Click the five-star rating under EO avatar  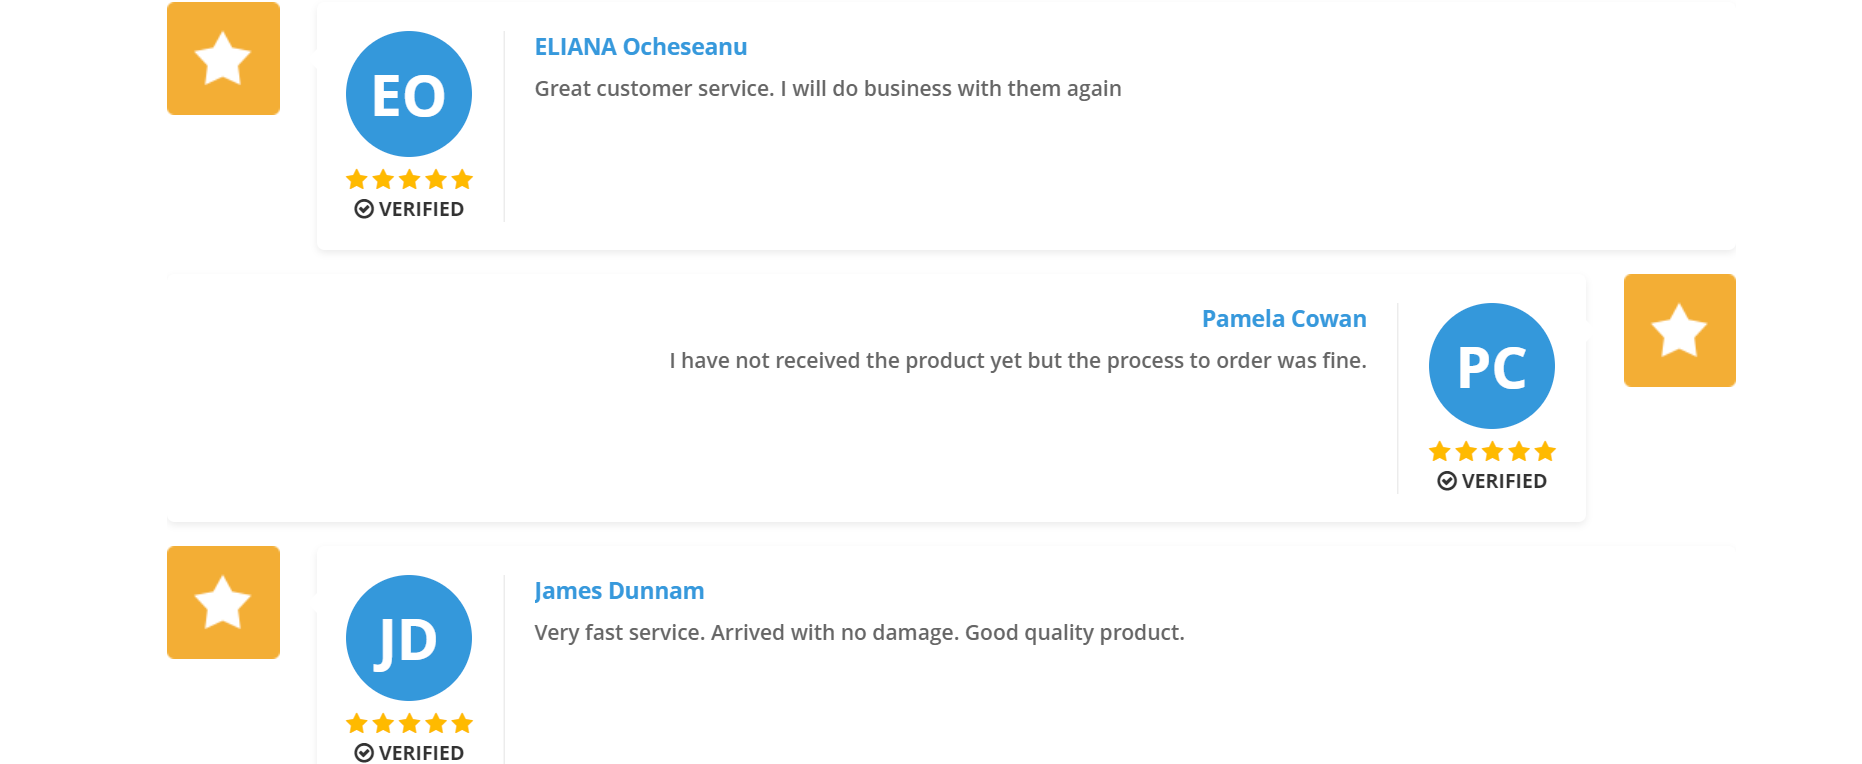[x=409, y=179]
